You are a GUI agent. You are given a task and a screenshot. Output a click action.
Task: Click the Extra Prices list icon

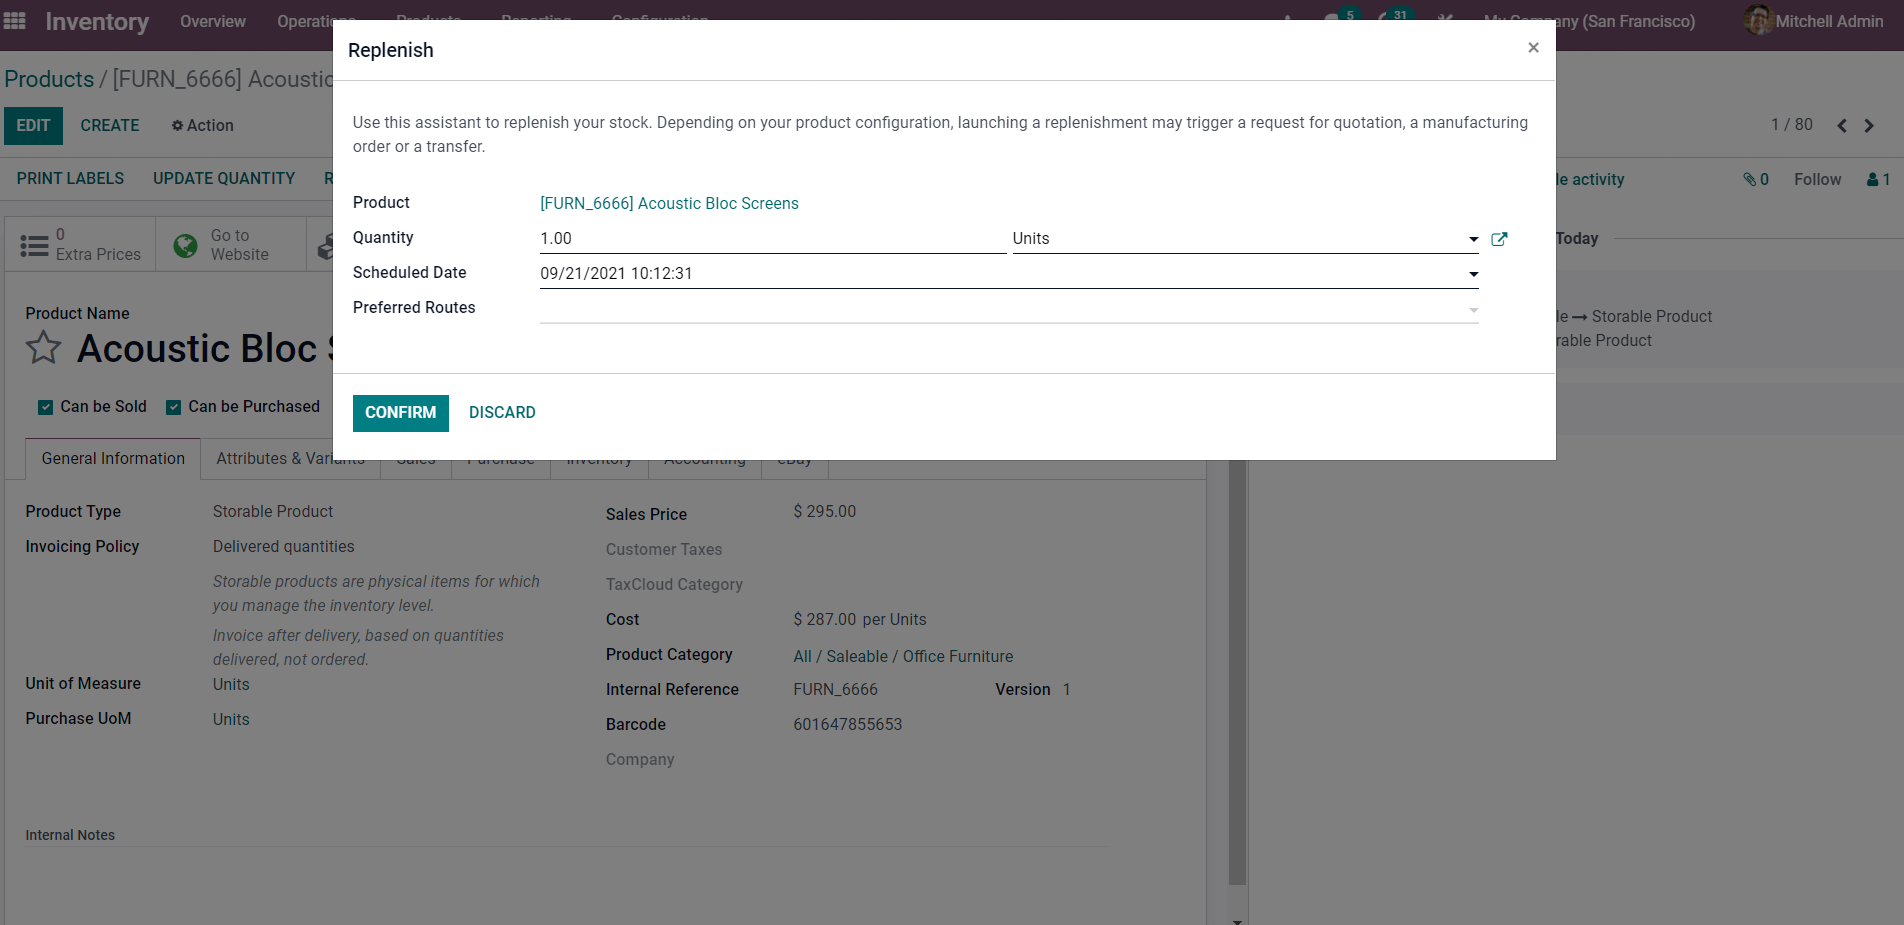pos(34,245)
